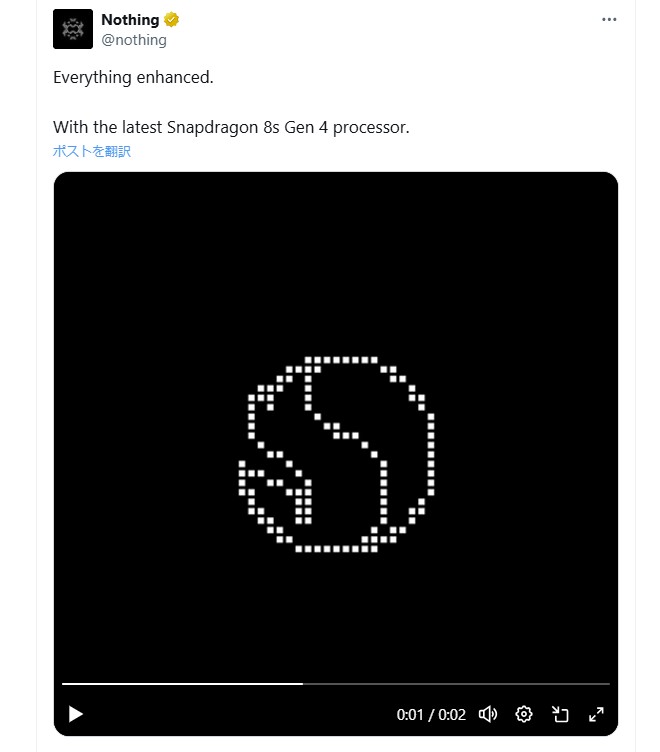Click the Snapdragon 8s Gen 4 text line
Viewport: 660px width, 752px height.
tap(231, 127)
